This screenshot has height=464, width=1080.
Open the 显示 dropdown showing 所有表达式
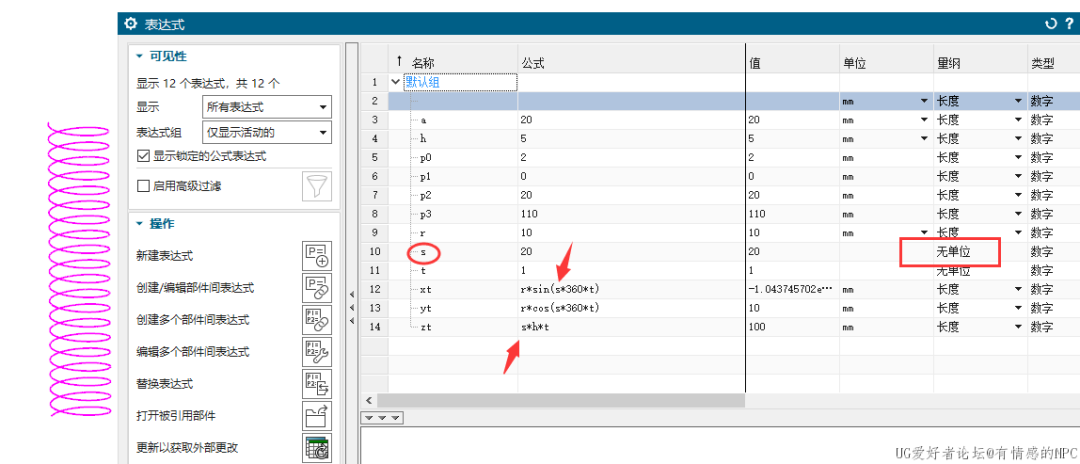(266, 107)
